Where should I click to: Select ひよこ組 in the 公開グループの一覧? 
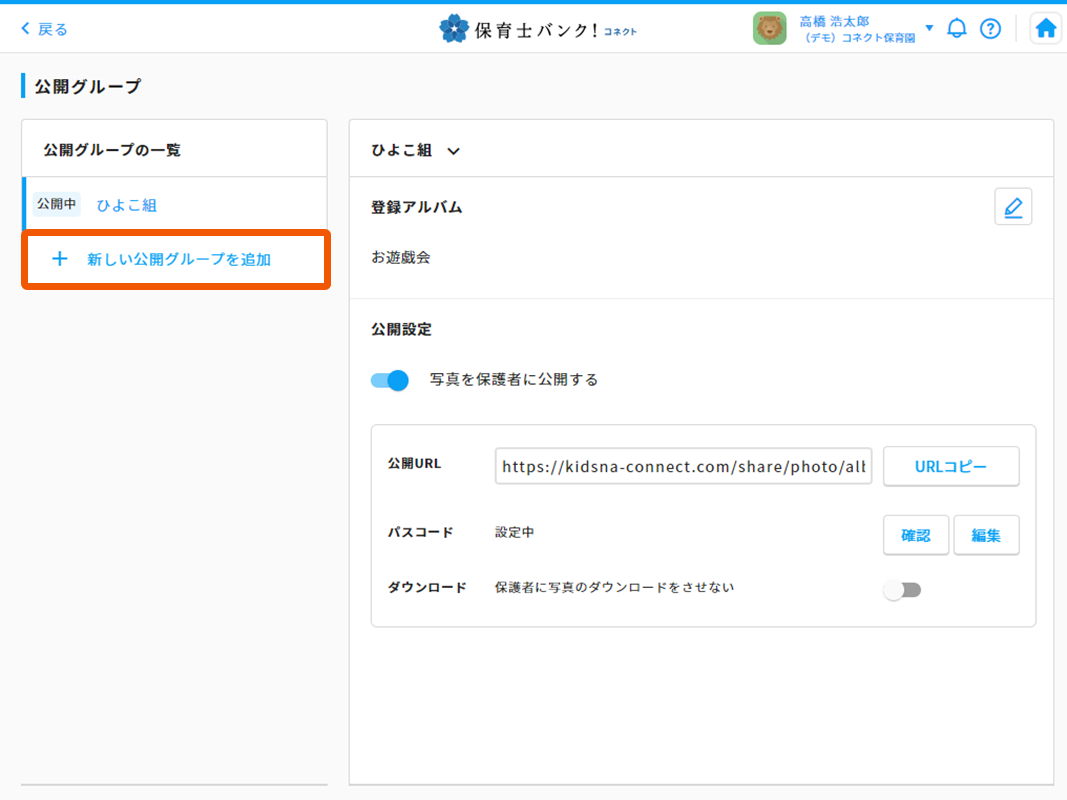[126, 204]
